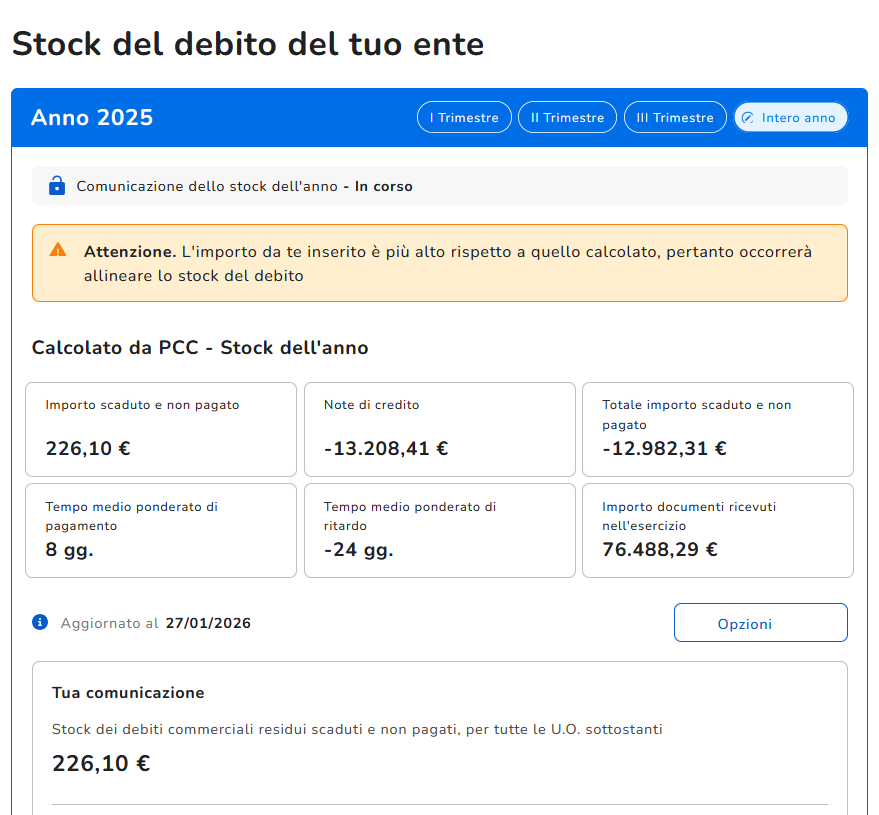
Task: Select the II Trimestre tab
Action: 567,118
